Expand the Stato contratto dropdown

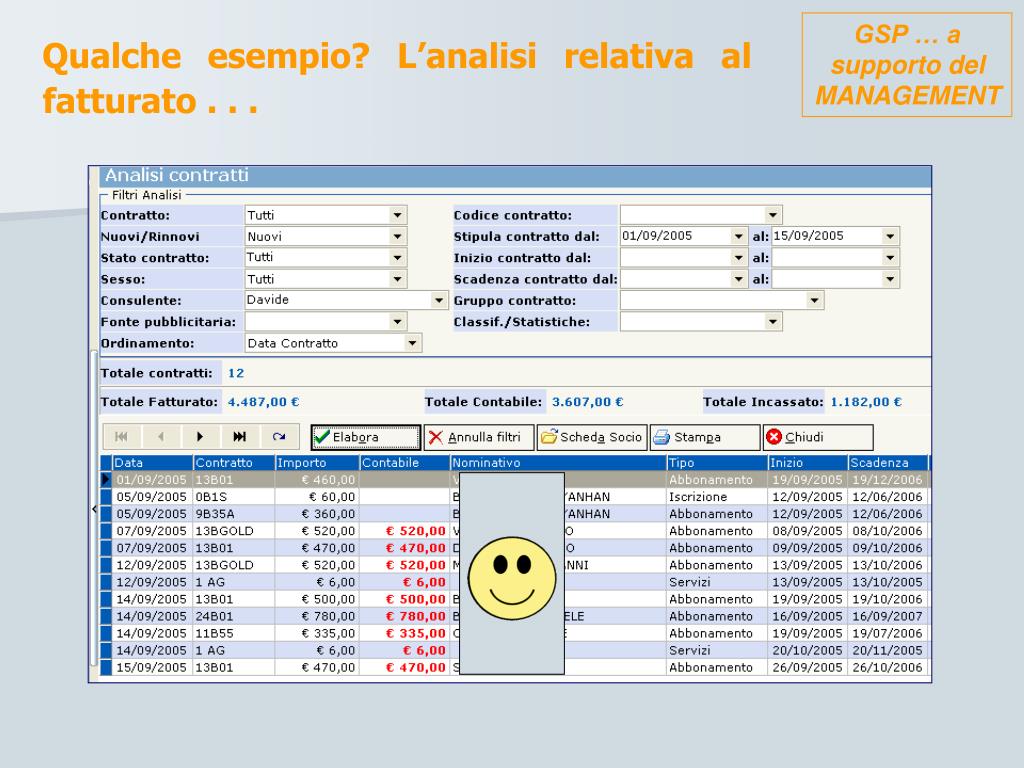tap(397, 257)
